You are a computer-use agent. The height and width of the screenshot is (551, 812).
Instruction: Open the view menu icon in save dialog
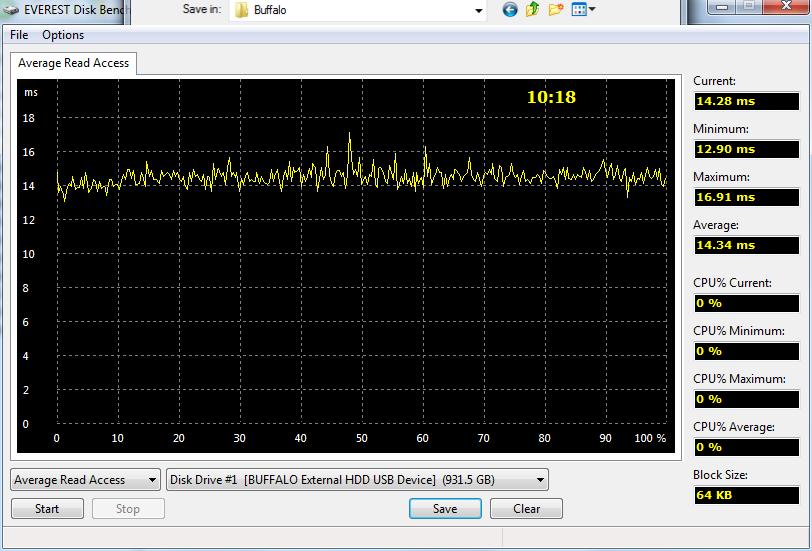tap(584, 10)
